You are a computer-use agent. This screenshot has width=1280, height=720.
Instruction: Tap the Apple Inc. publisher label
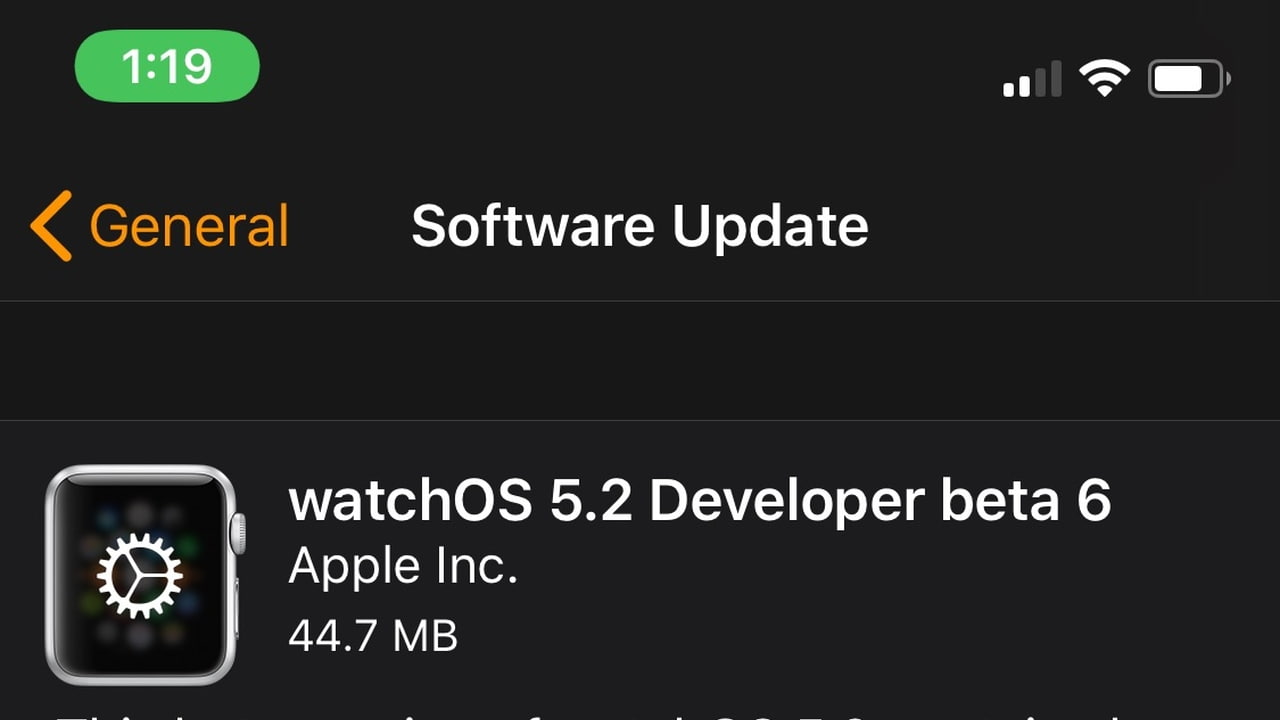click(403, 568)
